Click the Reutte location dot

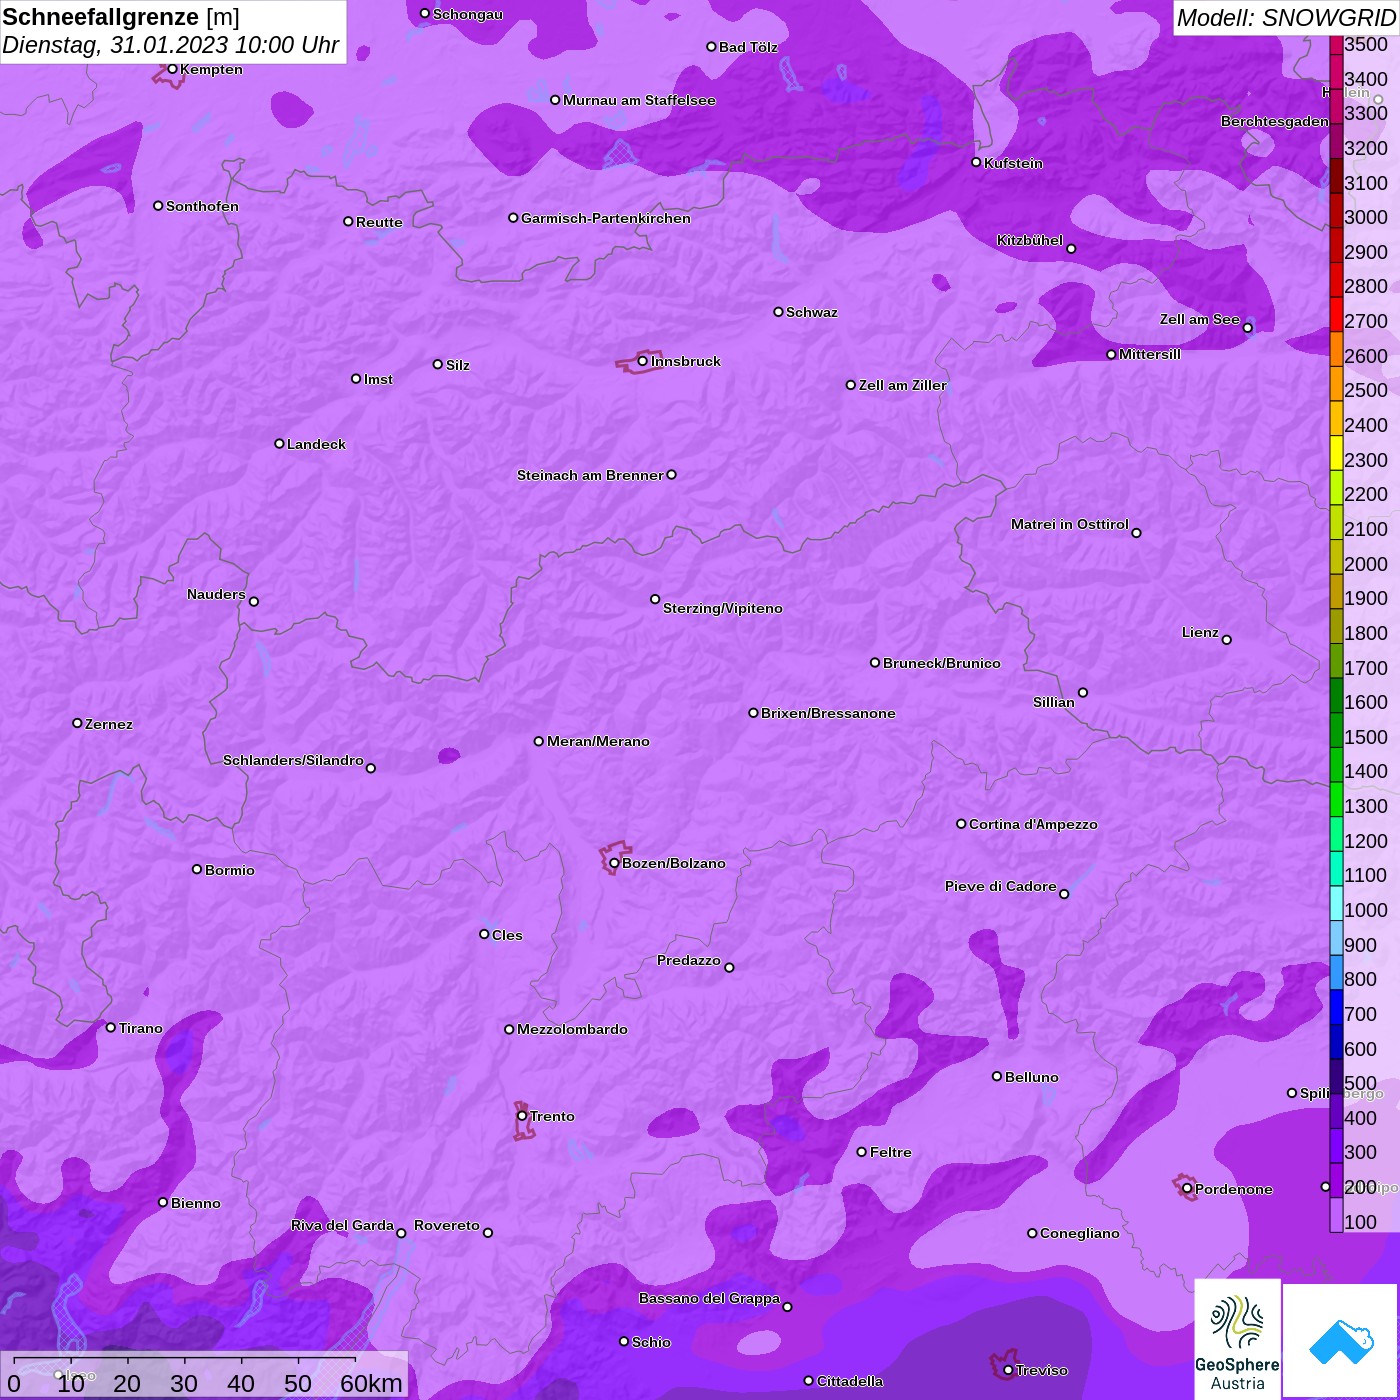click(348, 222)
